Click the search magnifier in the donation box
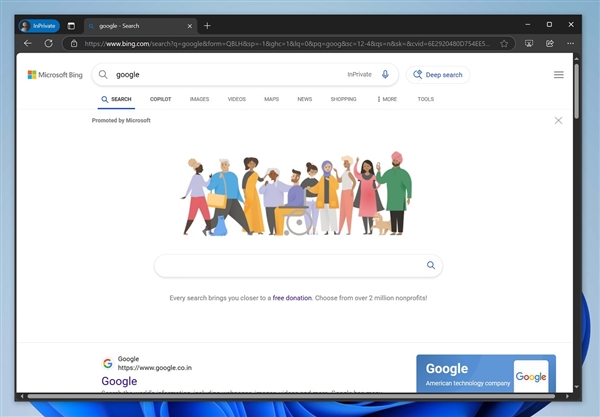Image resolution: width=600 pixels, height=417 pixels. pos(431,265)
